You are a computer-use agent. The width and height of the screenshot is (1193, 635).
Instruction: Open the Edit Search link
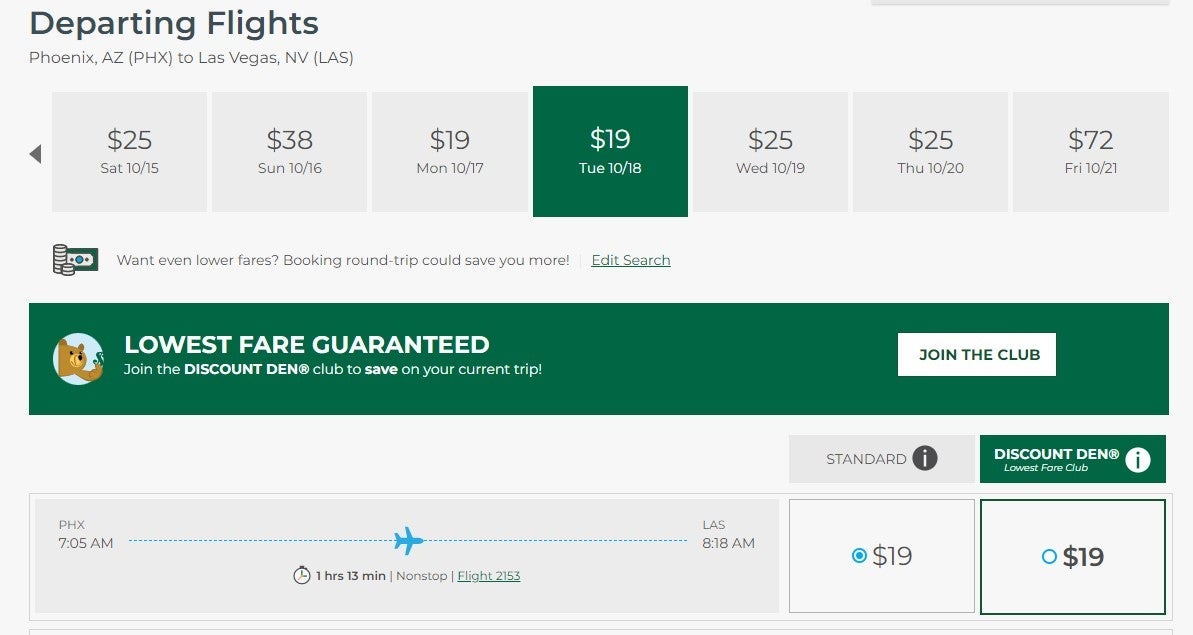(x=631, y=260)
